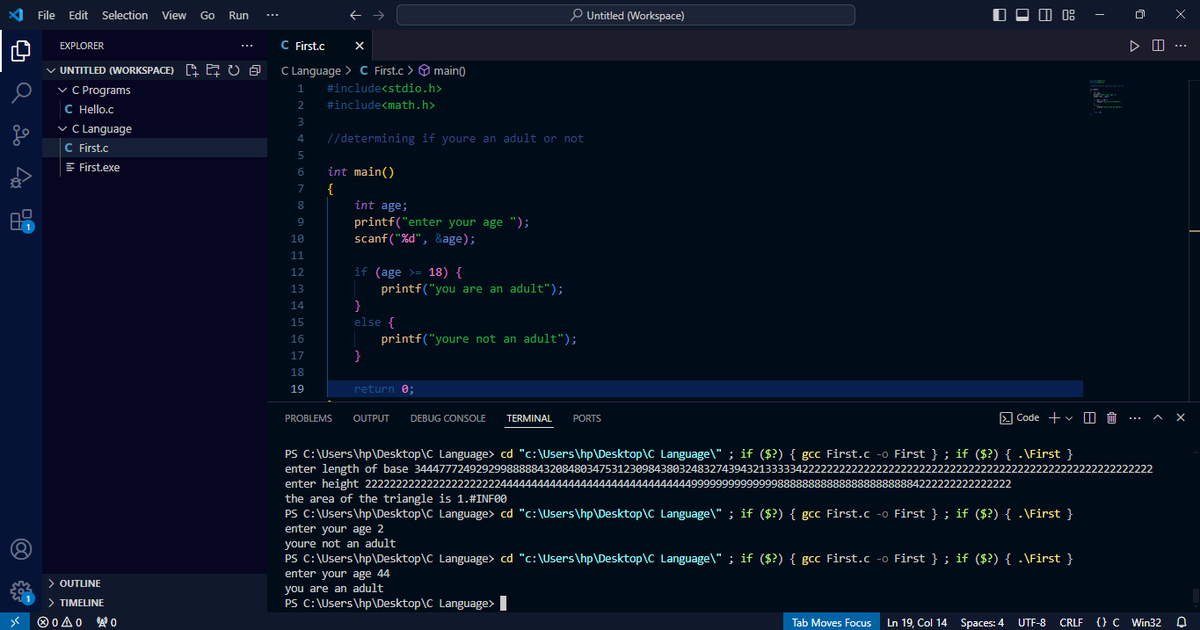Image resolution: width=1200 pixels, height=630 pixels.
Task: Open the Edit menu
Action: 79,16
